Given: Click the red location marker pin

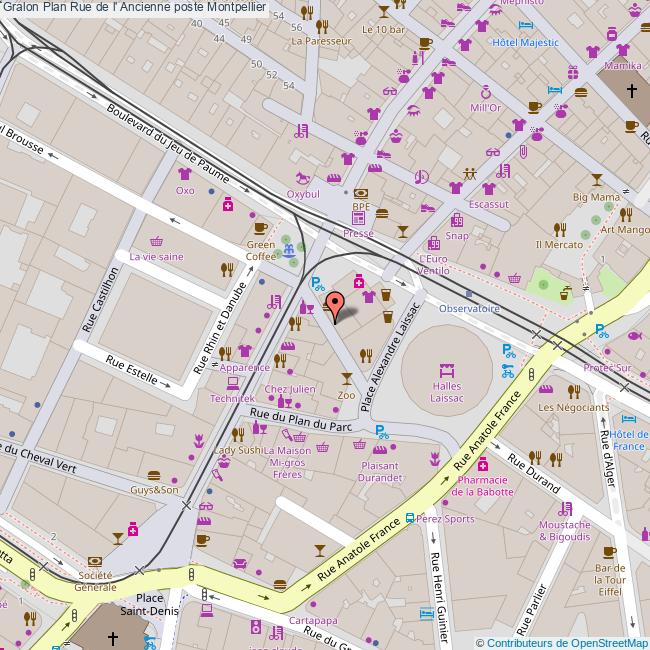Looking at the screenshot, I should click(336, 303).
